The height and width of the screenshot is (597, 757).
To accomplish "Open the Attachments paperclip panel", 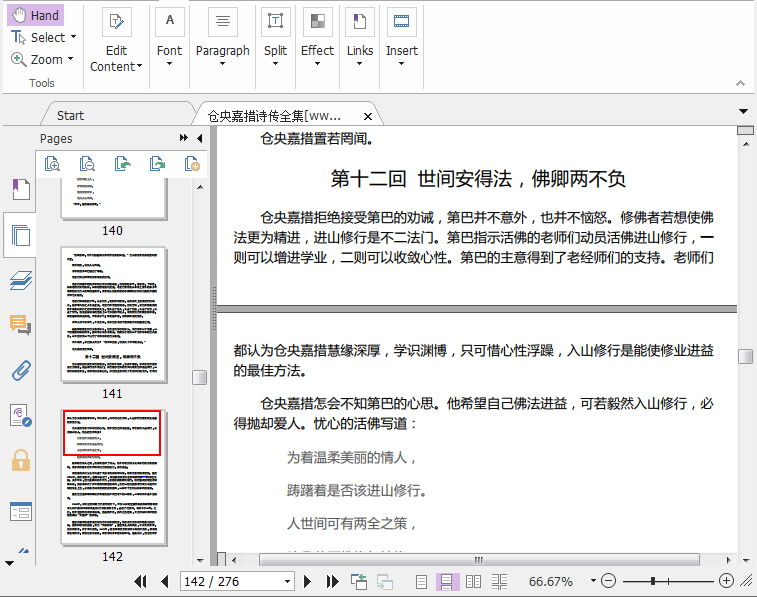I will 20,371.
